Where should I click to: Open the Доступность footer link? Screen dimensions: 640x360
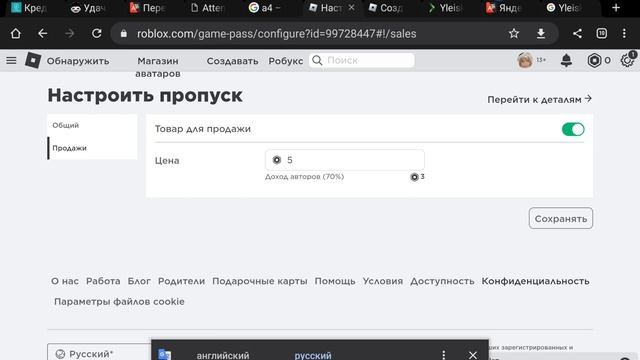(442, 281)
